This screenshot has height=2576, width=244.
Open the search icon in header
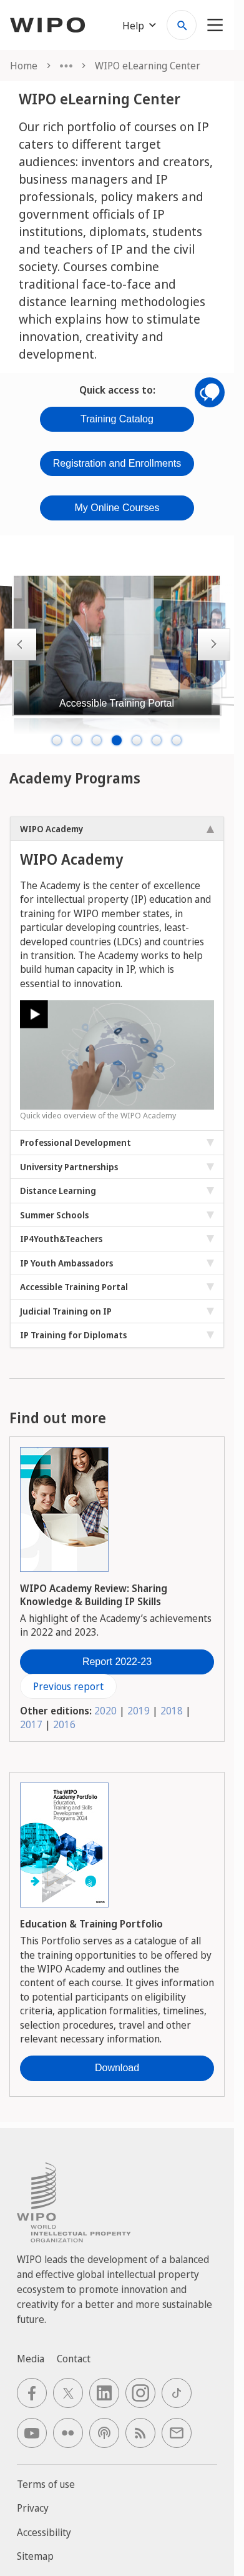tap(181, 25)
